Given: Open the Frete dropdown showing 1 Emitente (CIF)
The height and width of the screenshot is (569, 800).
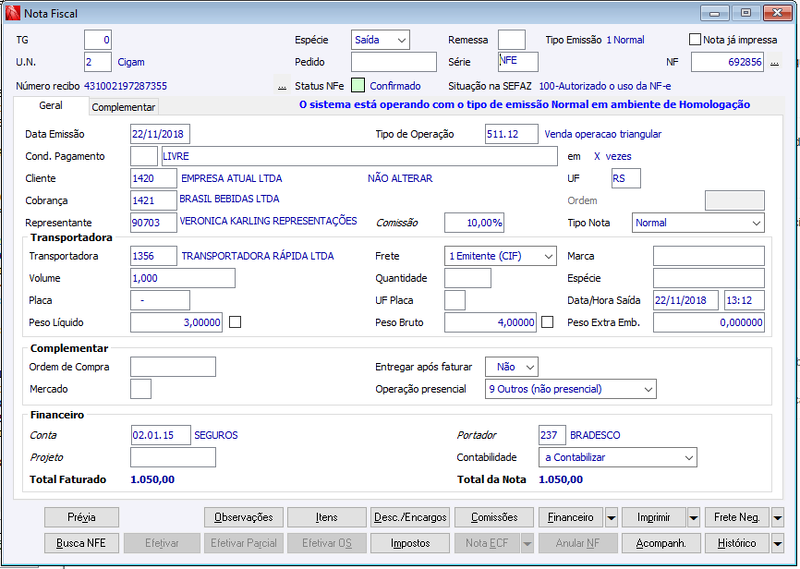Looking at the screenshot, I should pos(500,256).
